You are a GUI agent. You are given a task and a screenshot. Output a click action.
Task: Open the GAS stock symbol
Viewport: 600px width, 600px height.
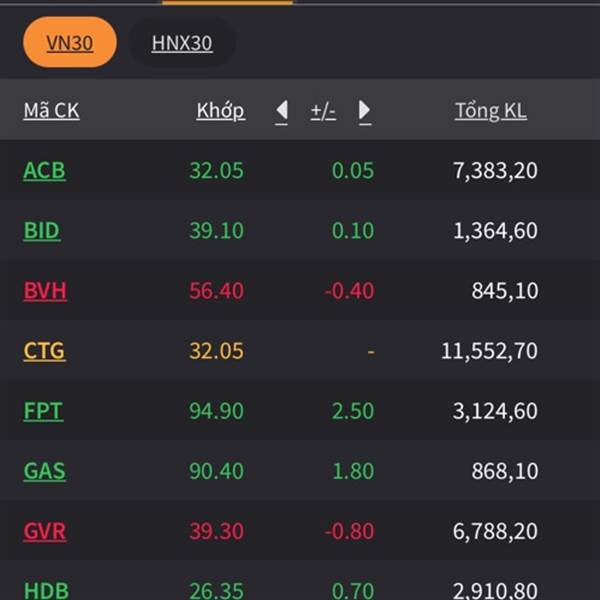[44, 471]
